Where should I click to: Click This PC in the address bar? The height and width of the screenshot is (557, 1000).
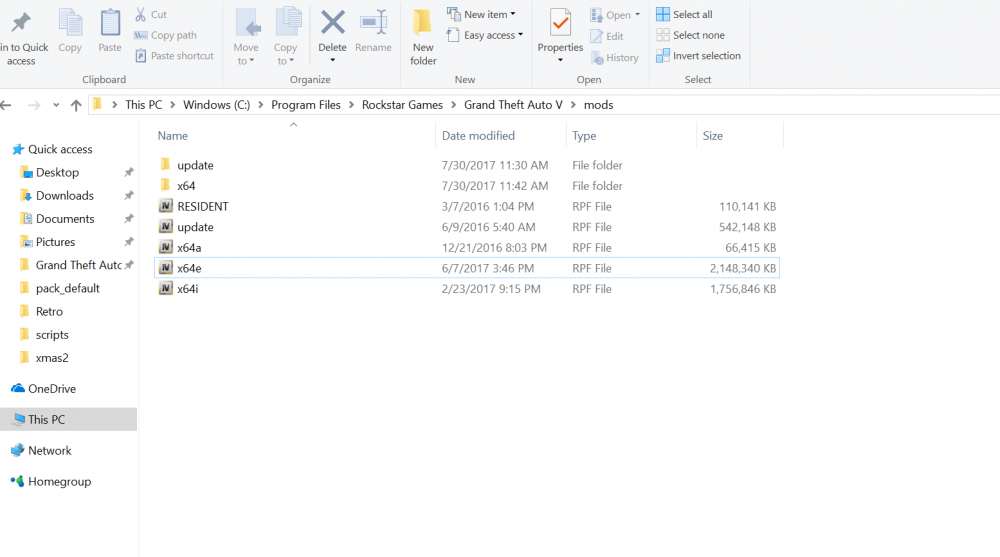coord(143,105)
